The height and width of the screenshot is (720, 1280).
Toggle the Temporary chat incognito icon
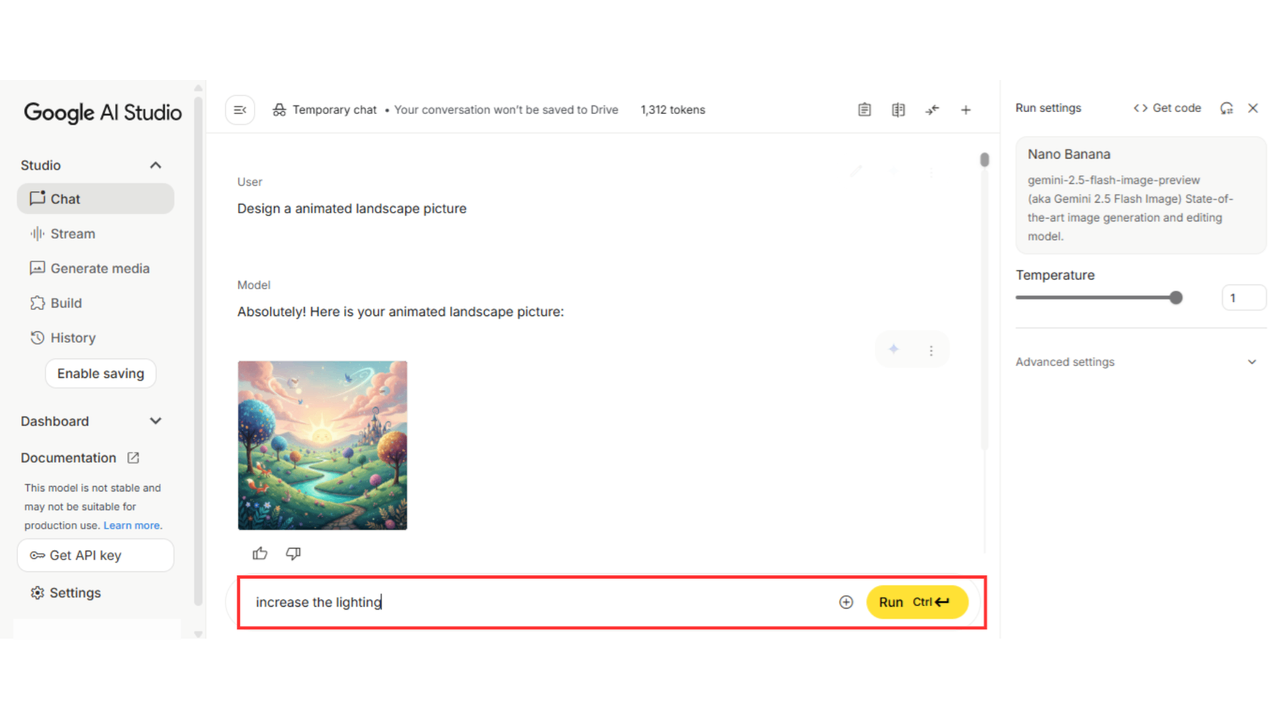(279, 110)
